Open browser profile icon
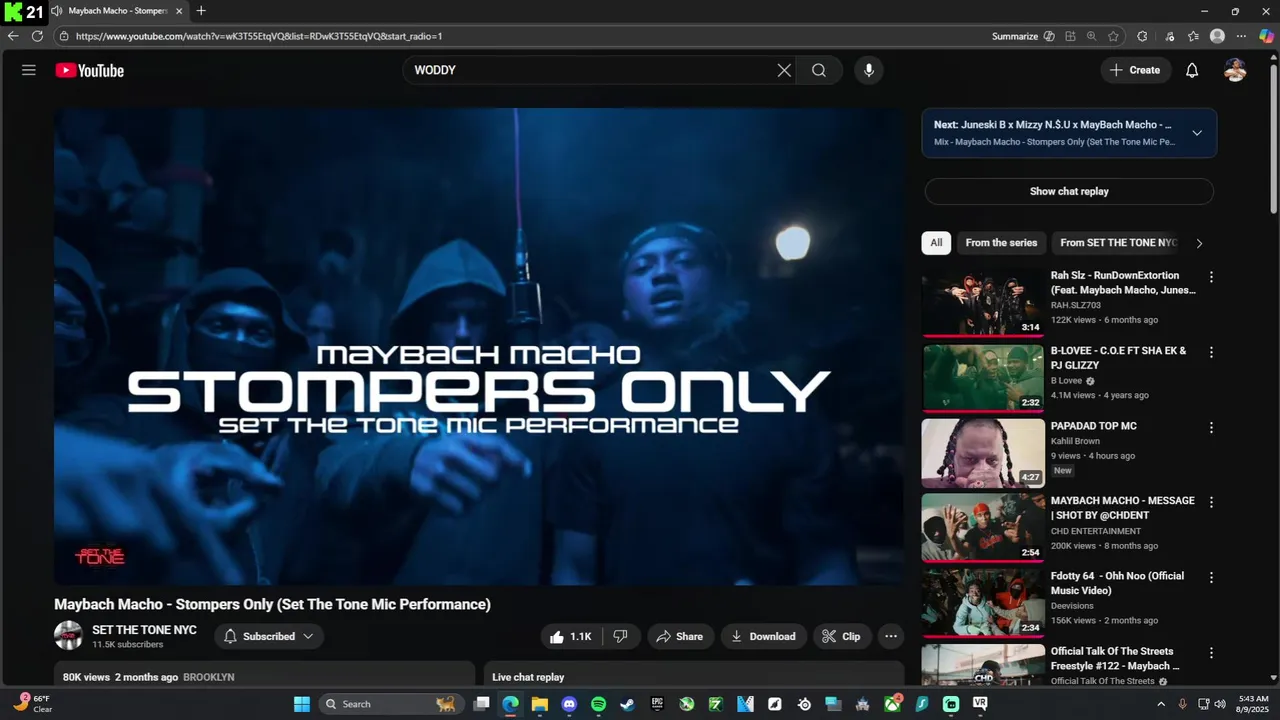Screen dimensions: 1280x720 (1217, 36)
